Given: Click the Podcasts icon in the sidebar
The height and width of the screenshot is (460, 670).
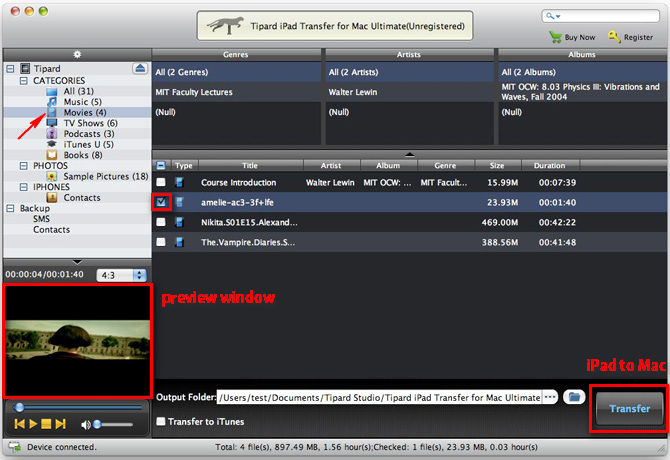Looking at the screenshot, I should [52, 134].
